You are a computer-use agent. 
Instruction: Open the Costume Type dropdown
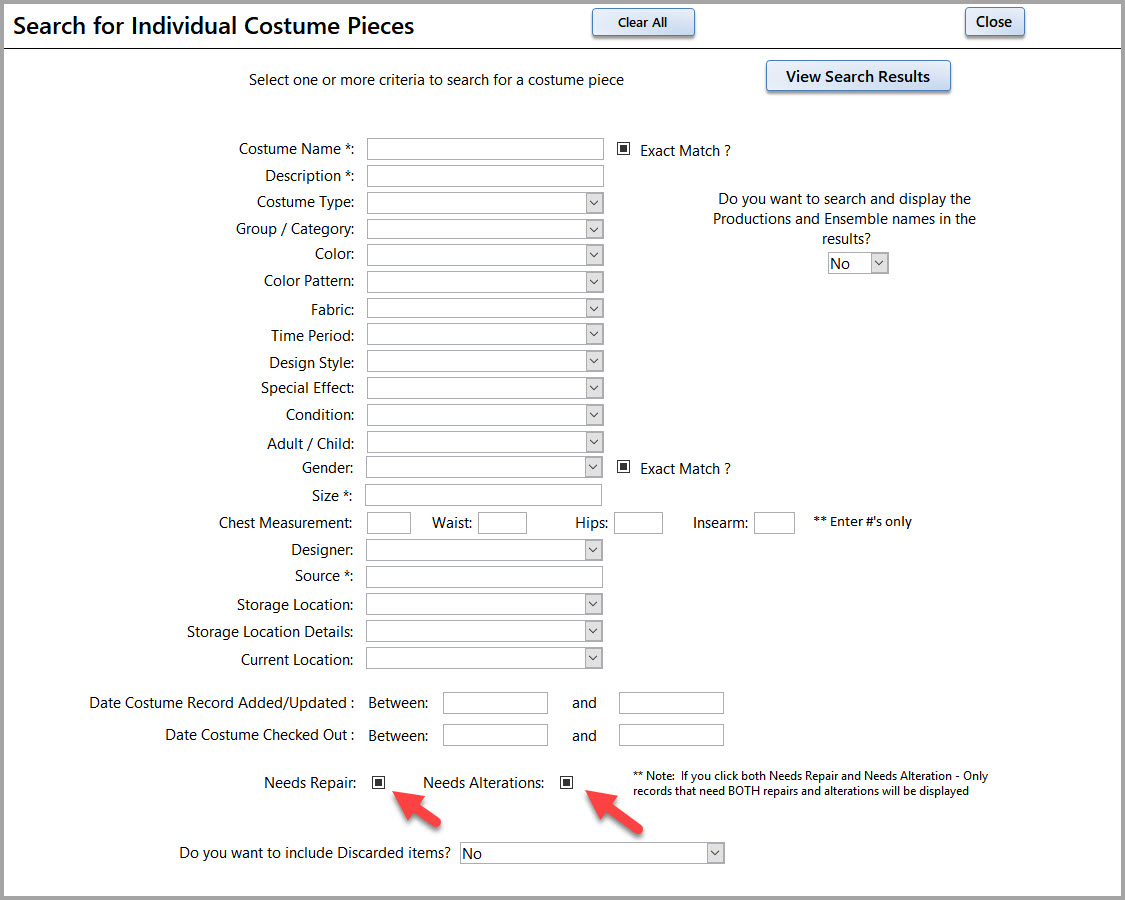594,203
